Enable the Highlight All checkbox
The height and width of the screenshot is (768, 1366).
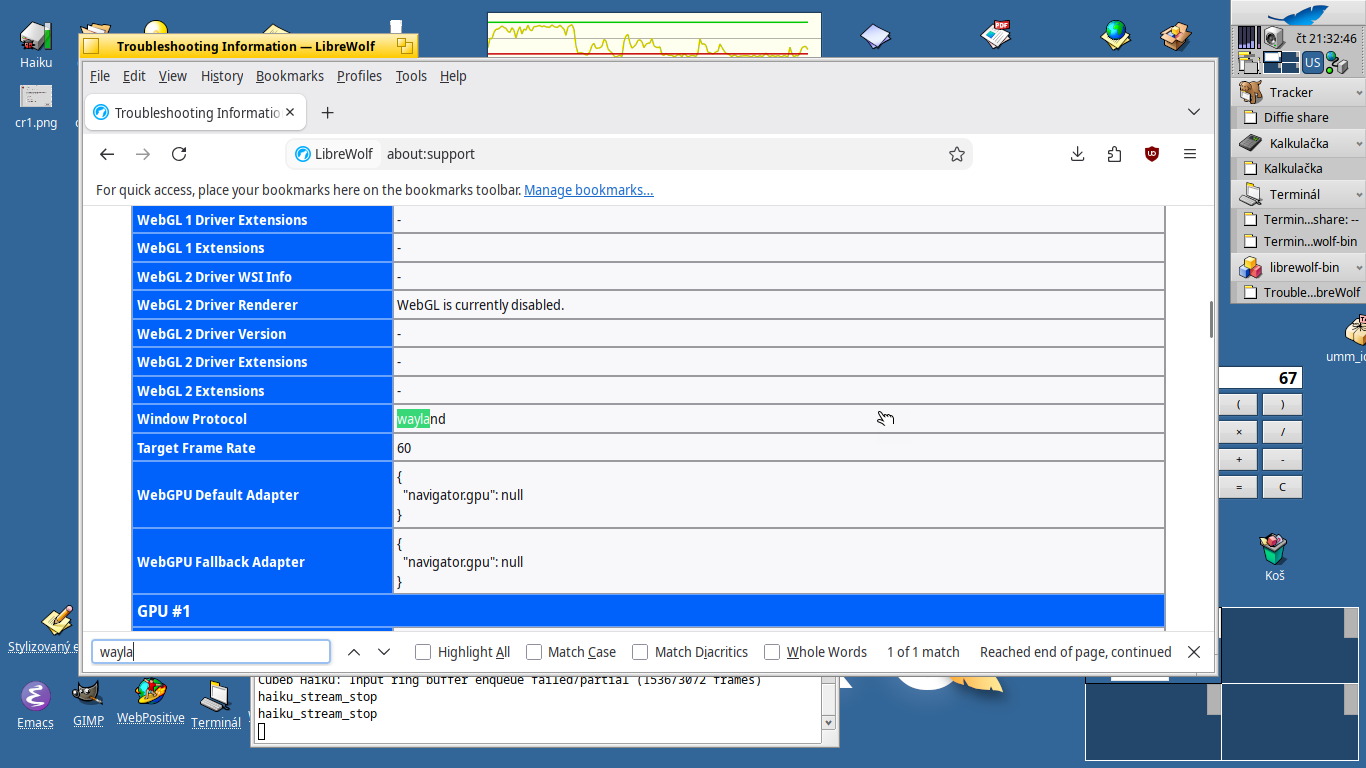pyautogui.click(x=423, y=652)
